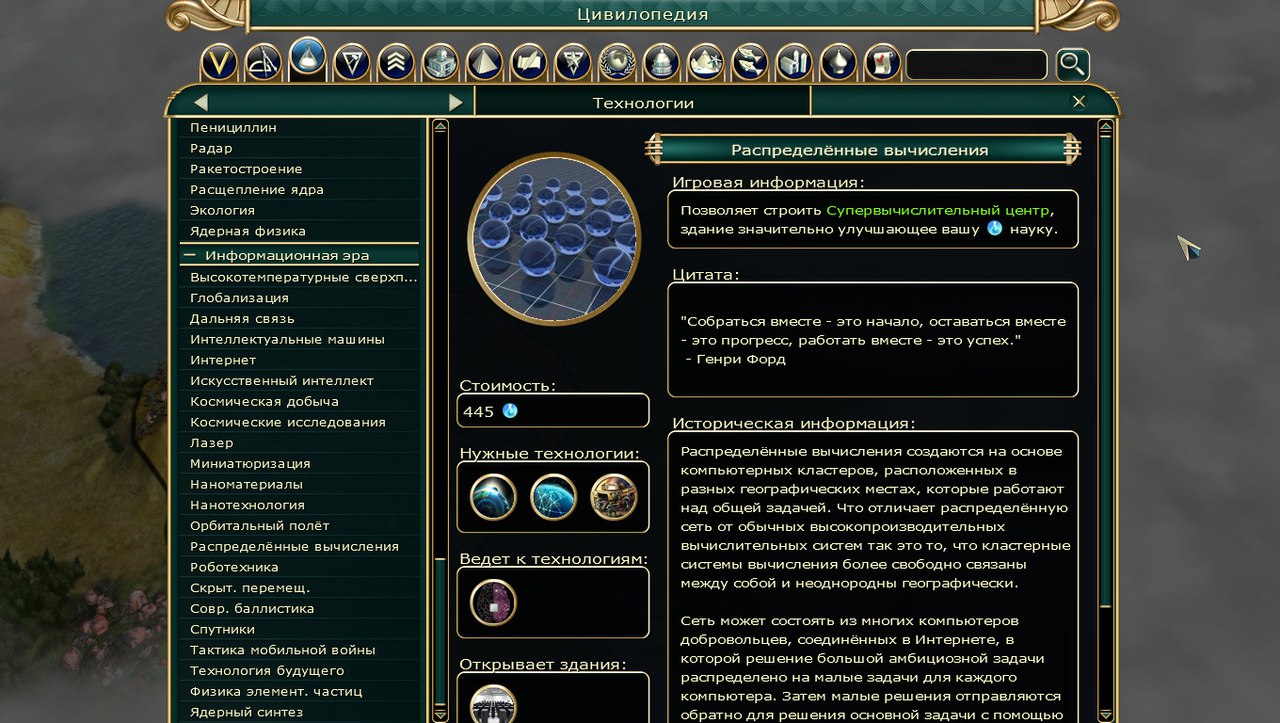Select the chevrons Promotions category icon
1280x723 pixels.
click(396, 63)
